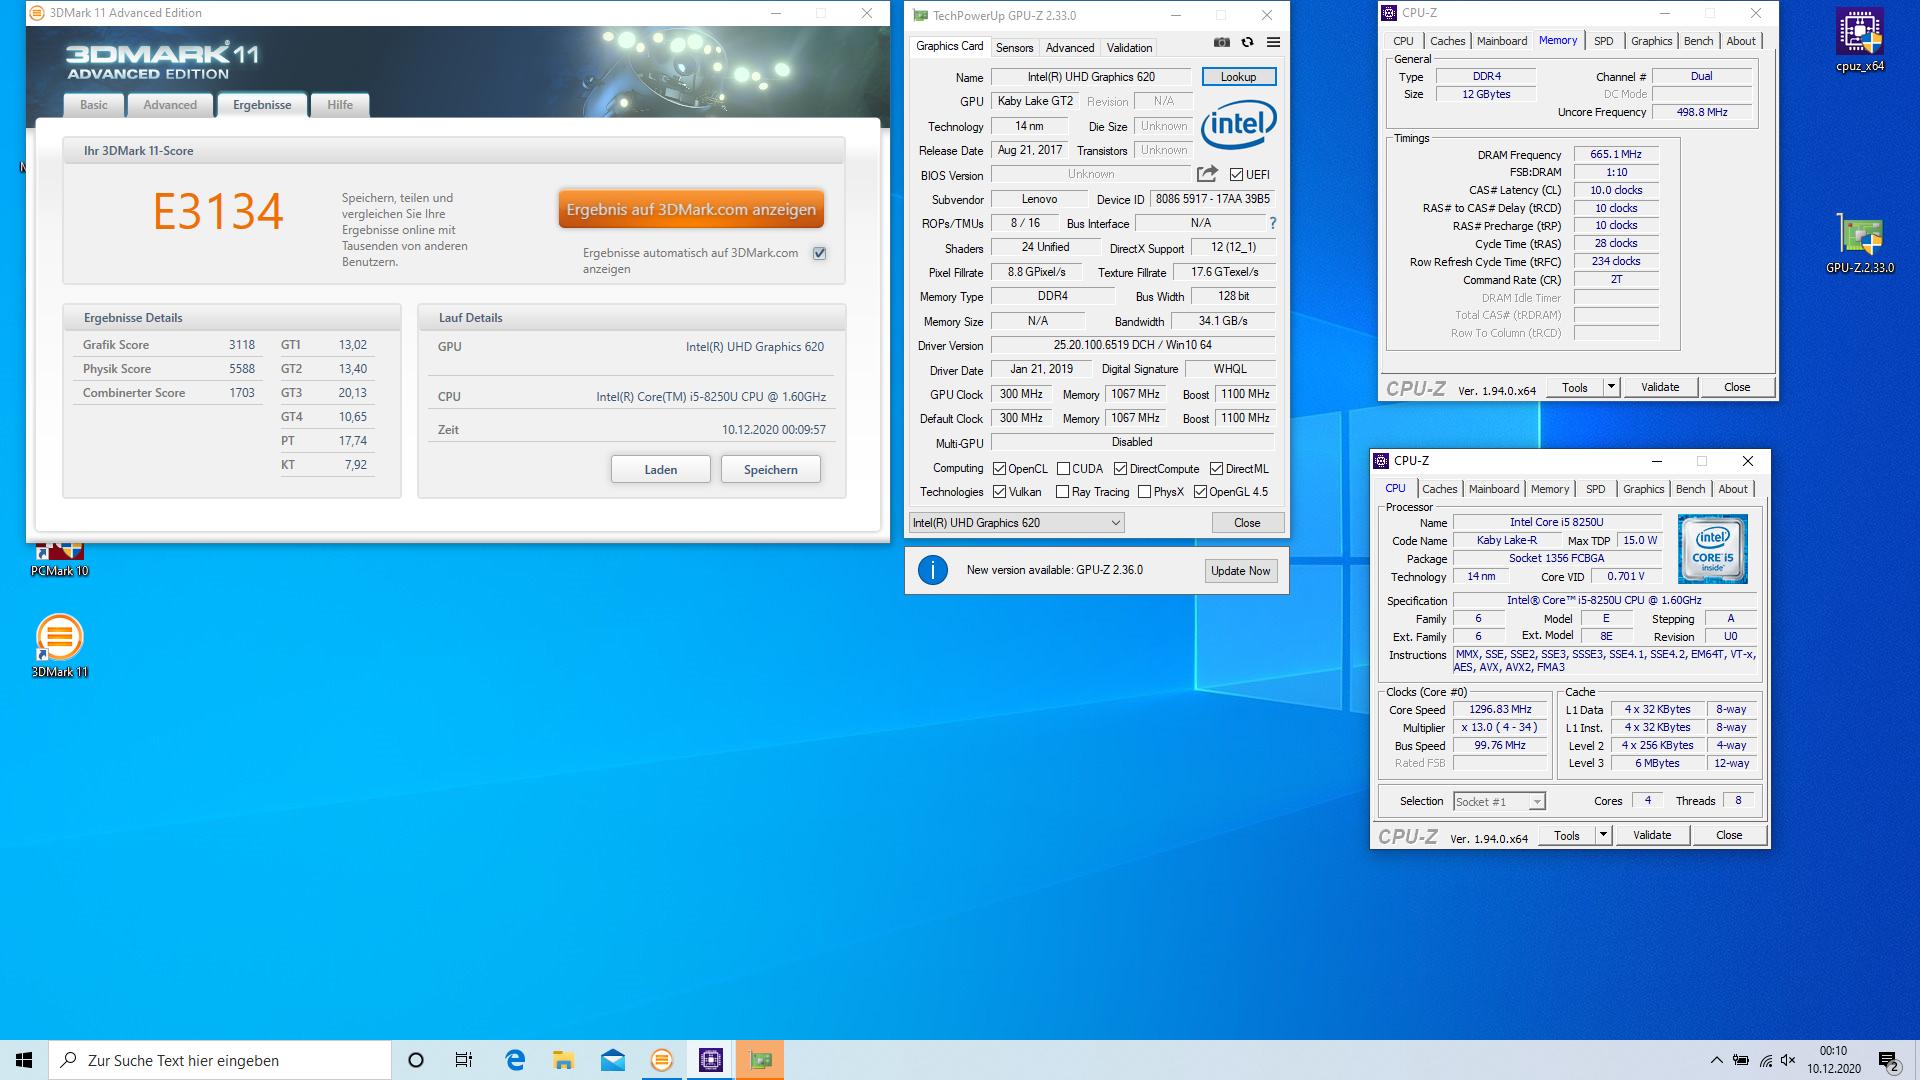
Task: Click the GPU Name field in GPU-Z
Action: pos(1090,77)
